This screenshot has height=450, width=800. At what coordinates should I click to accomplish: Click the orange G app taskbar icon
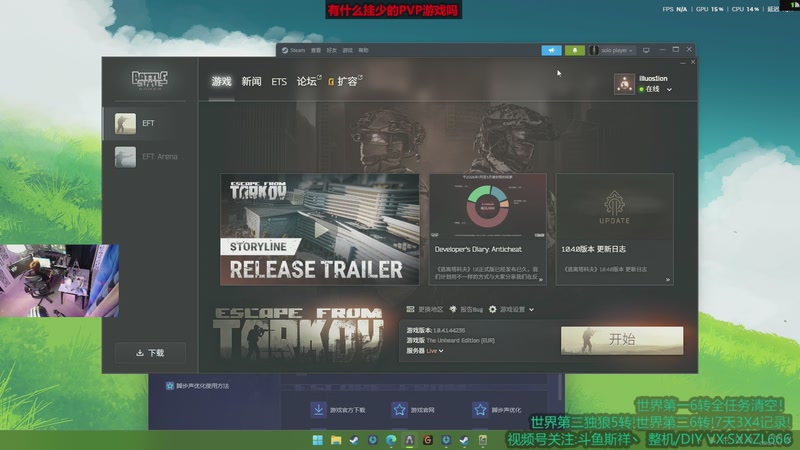pyautogui.click(x=428, y=440)
